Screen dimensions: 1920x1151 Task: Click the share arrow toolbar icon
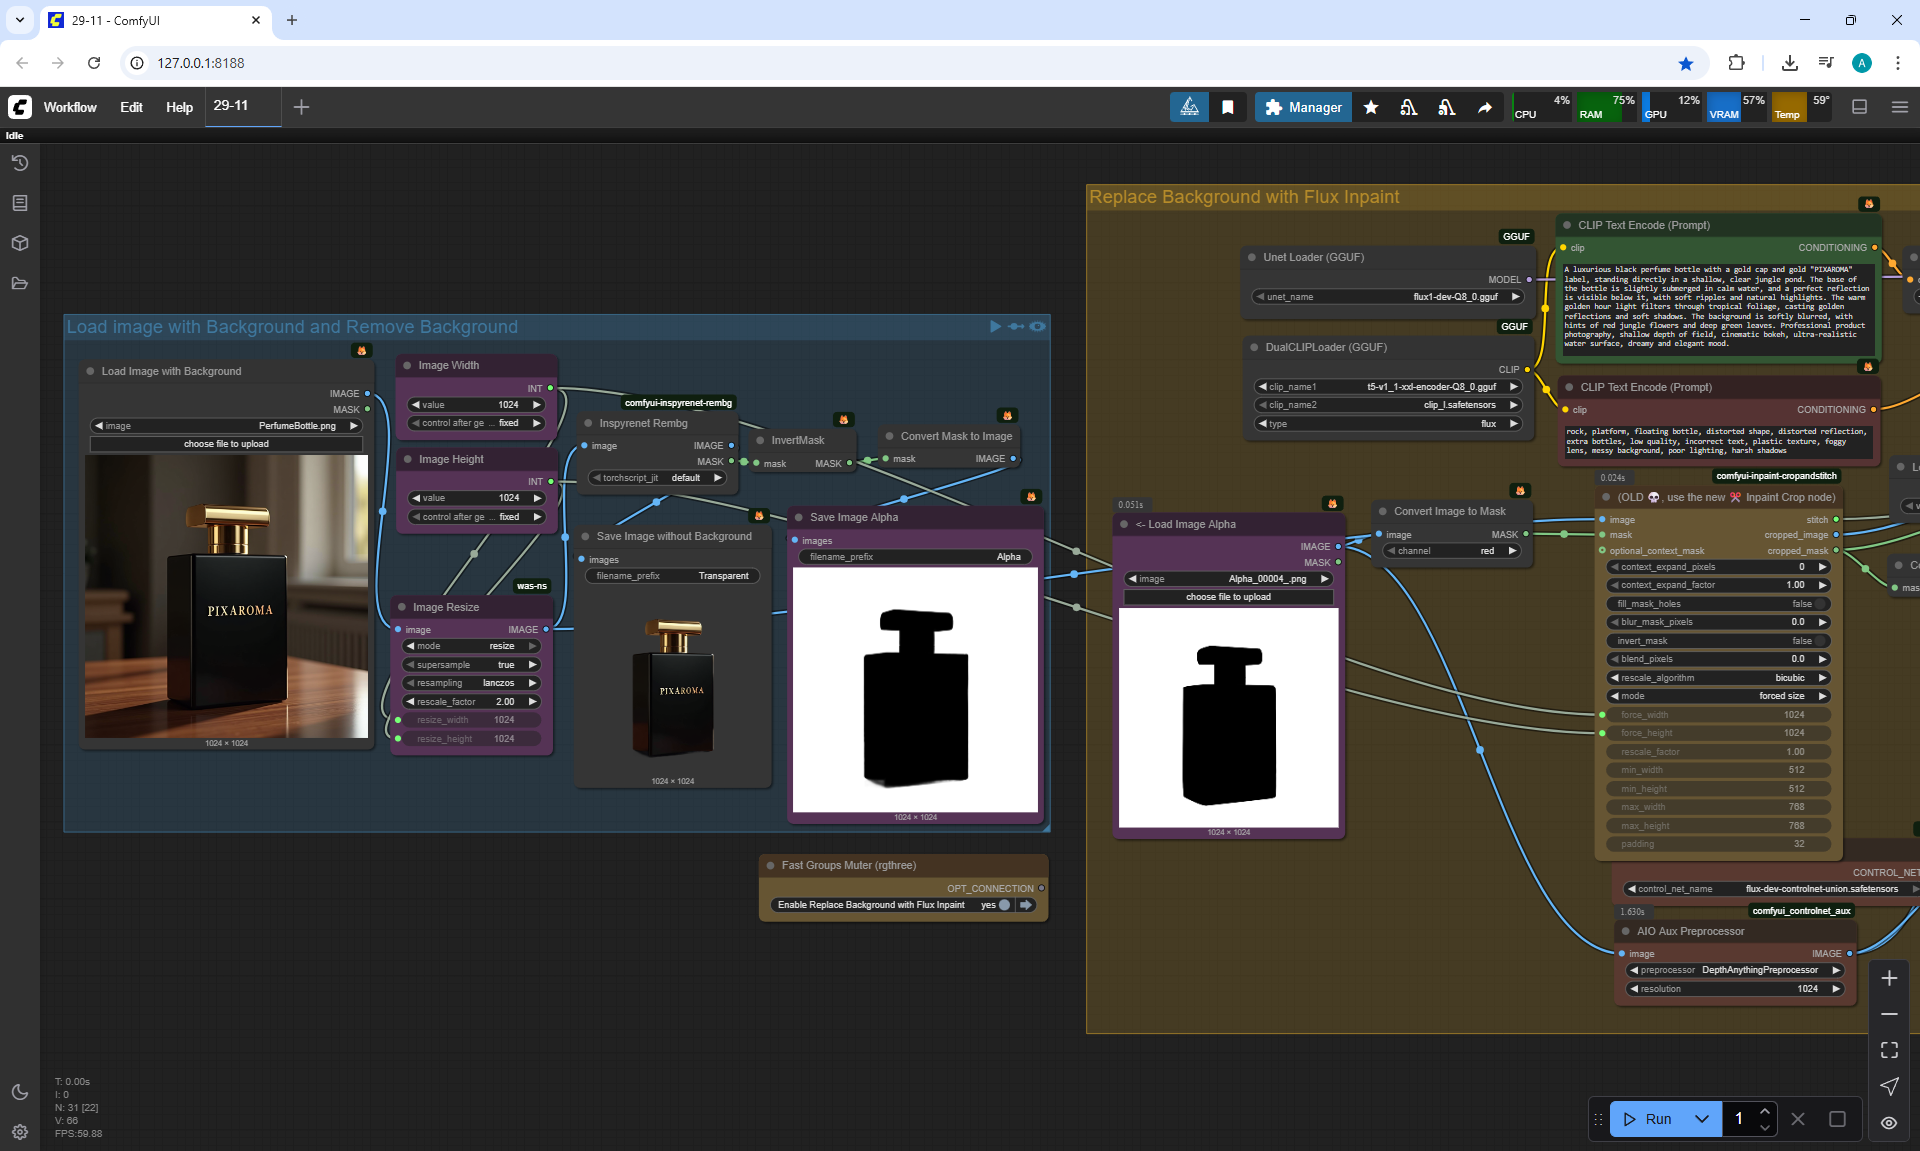(x=1485, y=107)
